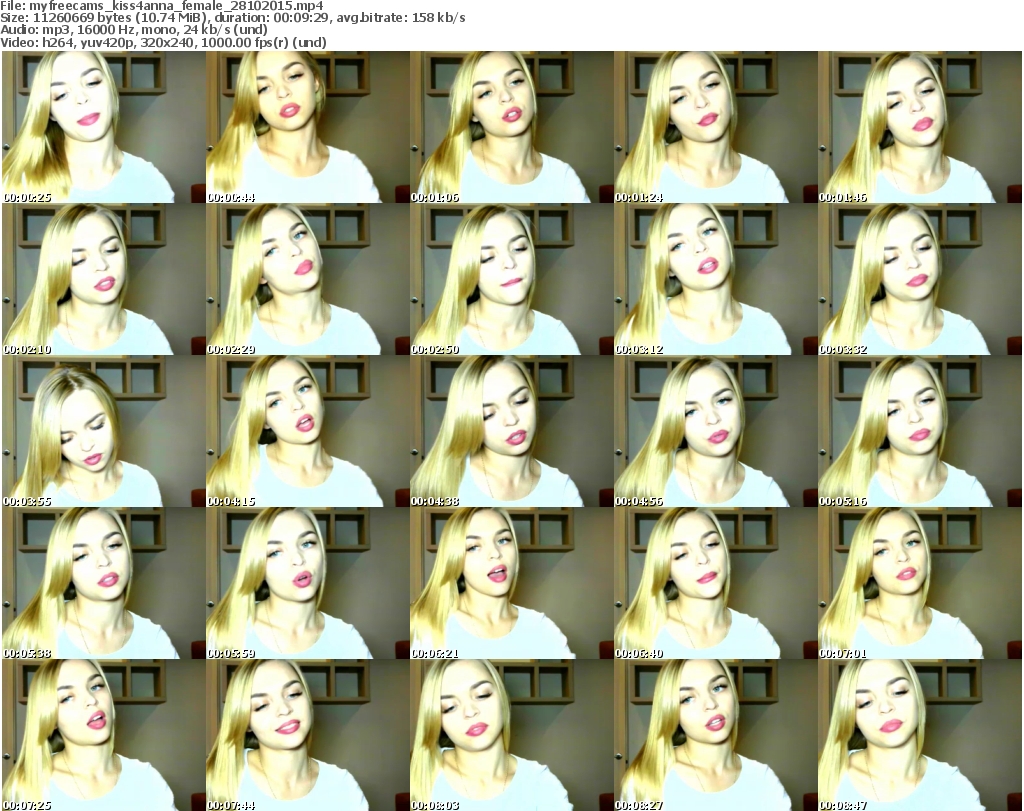Select the "Size: 11260669 bytes" header line
Screen dimensions: 1024x811
233,18
